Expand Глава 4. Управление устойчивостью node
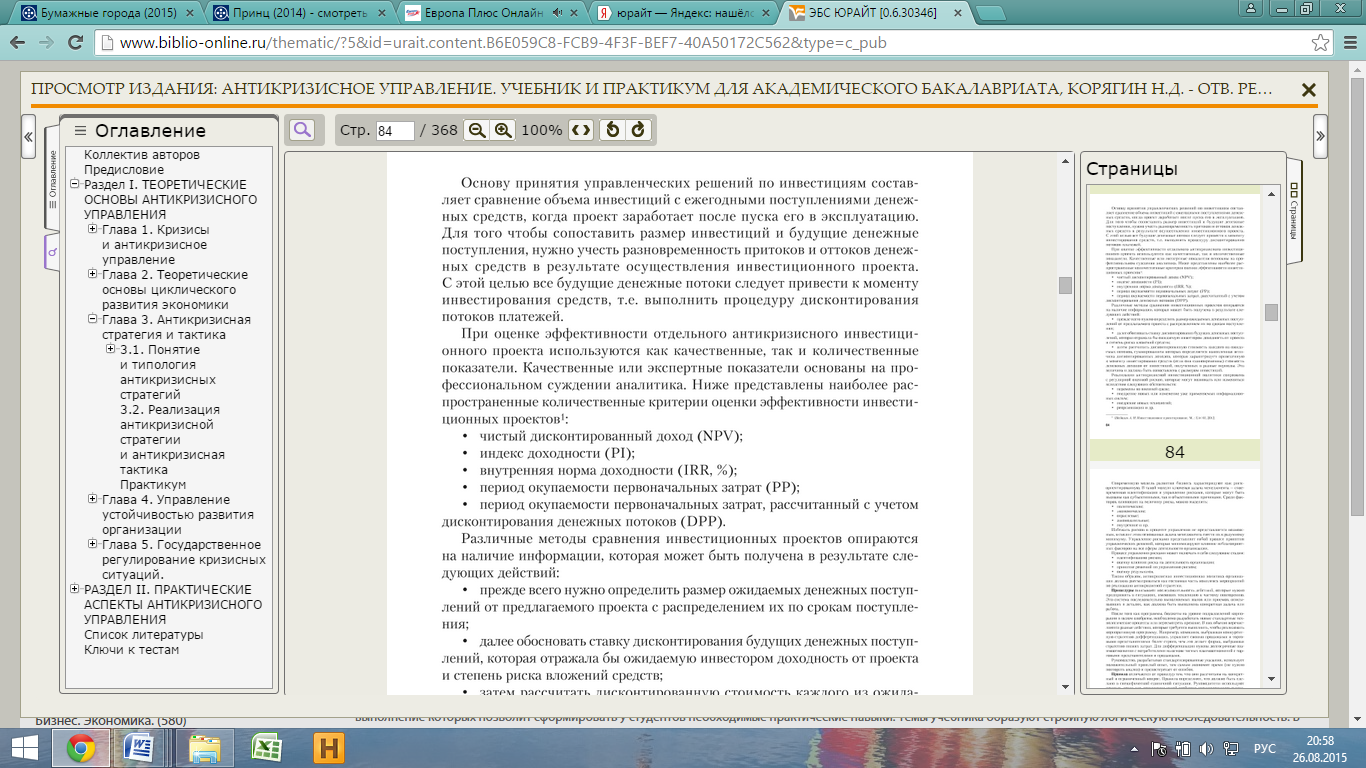This screenshot has width=1366, height=768. (x=93, y=500)
